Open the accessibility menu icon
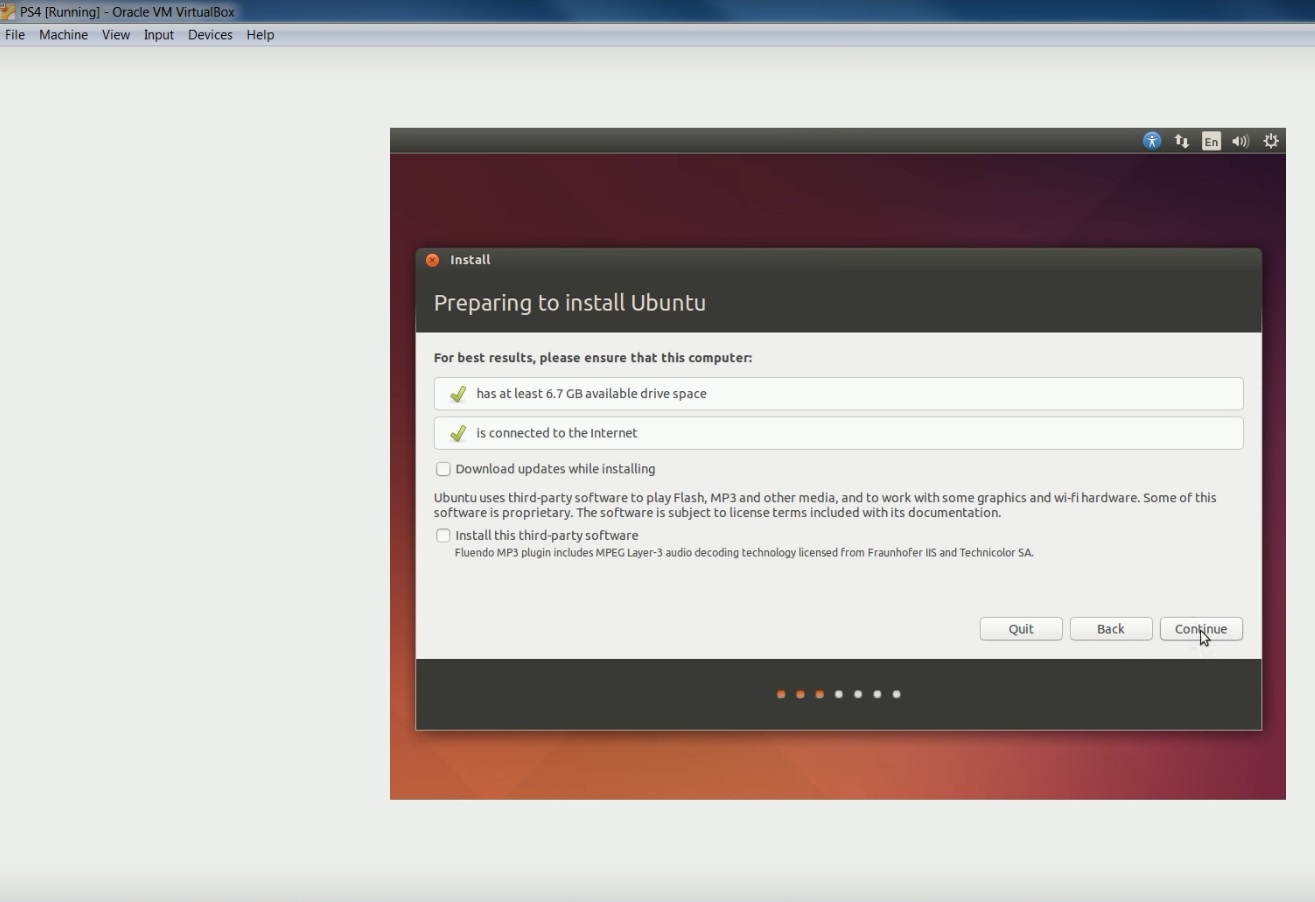The height and width of the screenshot is (902, 1315). (x=1152, y=141)
